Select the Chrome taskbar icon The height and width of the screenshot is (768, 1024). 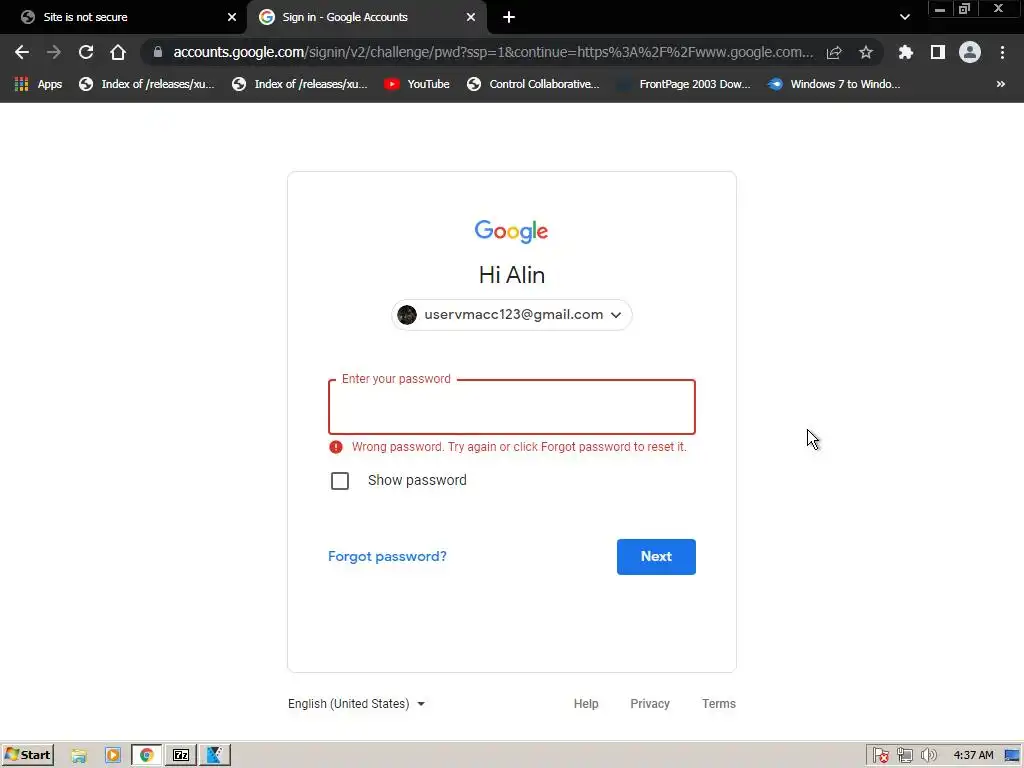tap(146, 755)
